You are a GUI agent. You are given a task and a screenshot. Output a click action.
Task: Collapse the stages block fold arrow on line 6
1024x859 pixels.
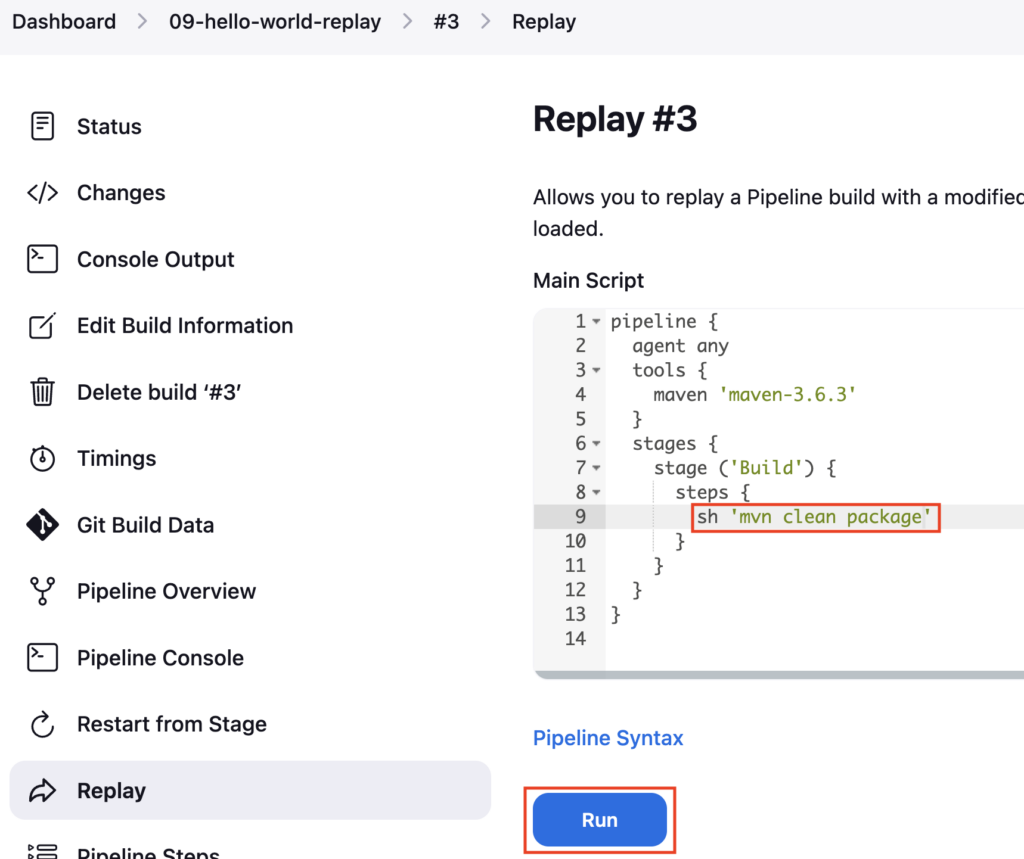596,444
